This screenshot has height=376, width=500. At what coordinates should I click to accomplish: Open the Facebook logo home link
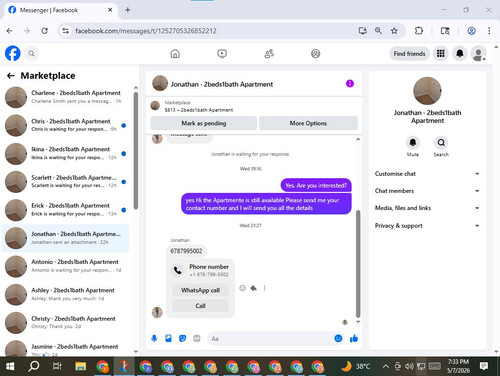pyautogui.click(x=13, y=53)
